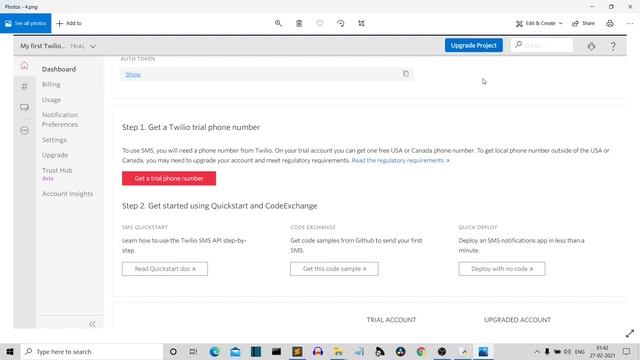
Task: Open Edit & Create dropdown
Action: click(539, 23)
